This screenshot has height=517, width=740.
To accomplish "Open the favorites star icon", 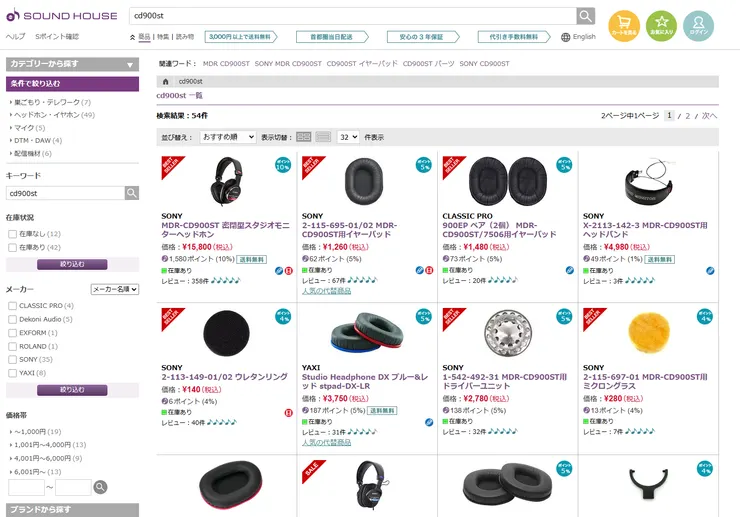I will (661, 26).
